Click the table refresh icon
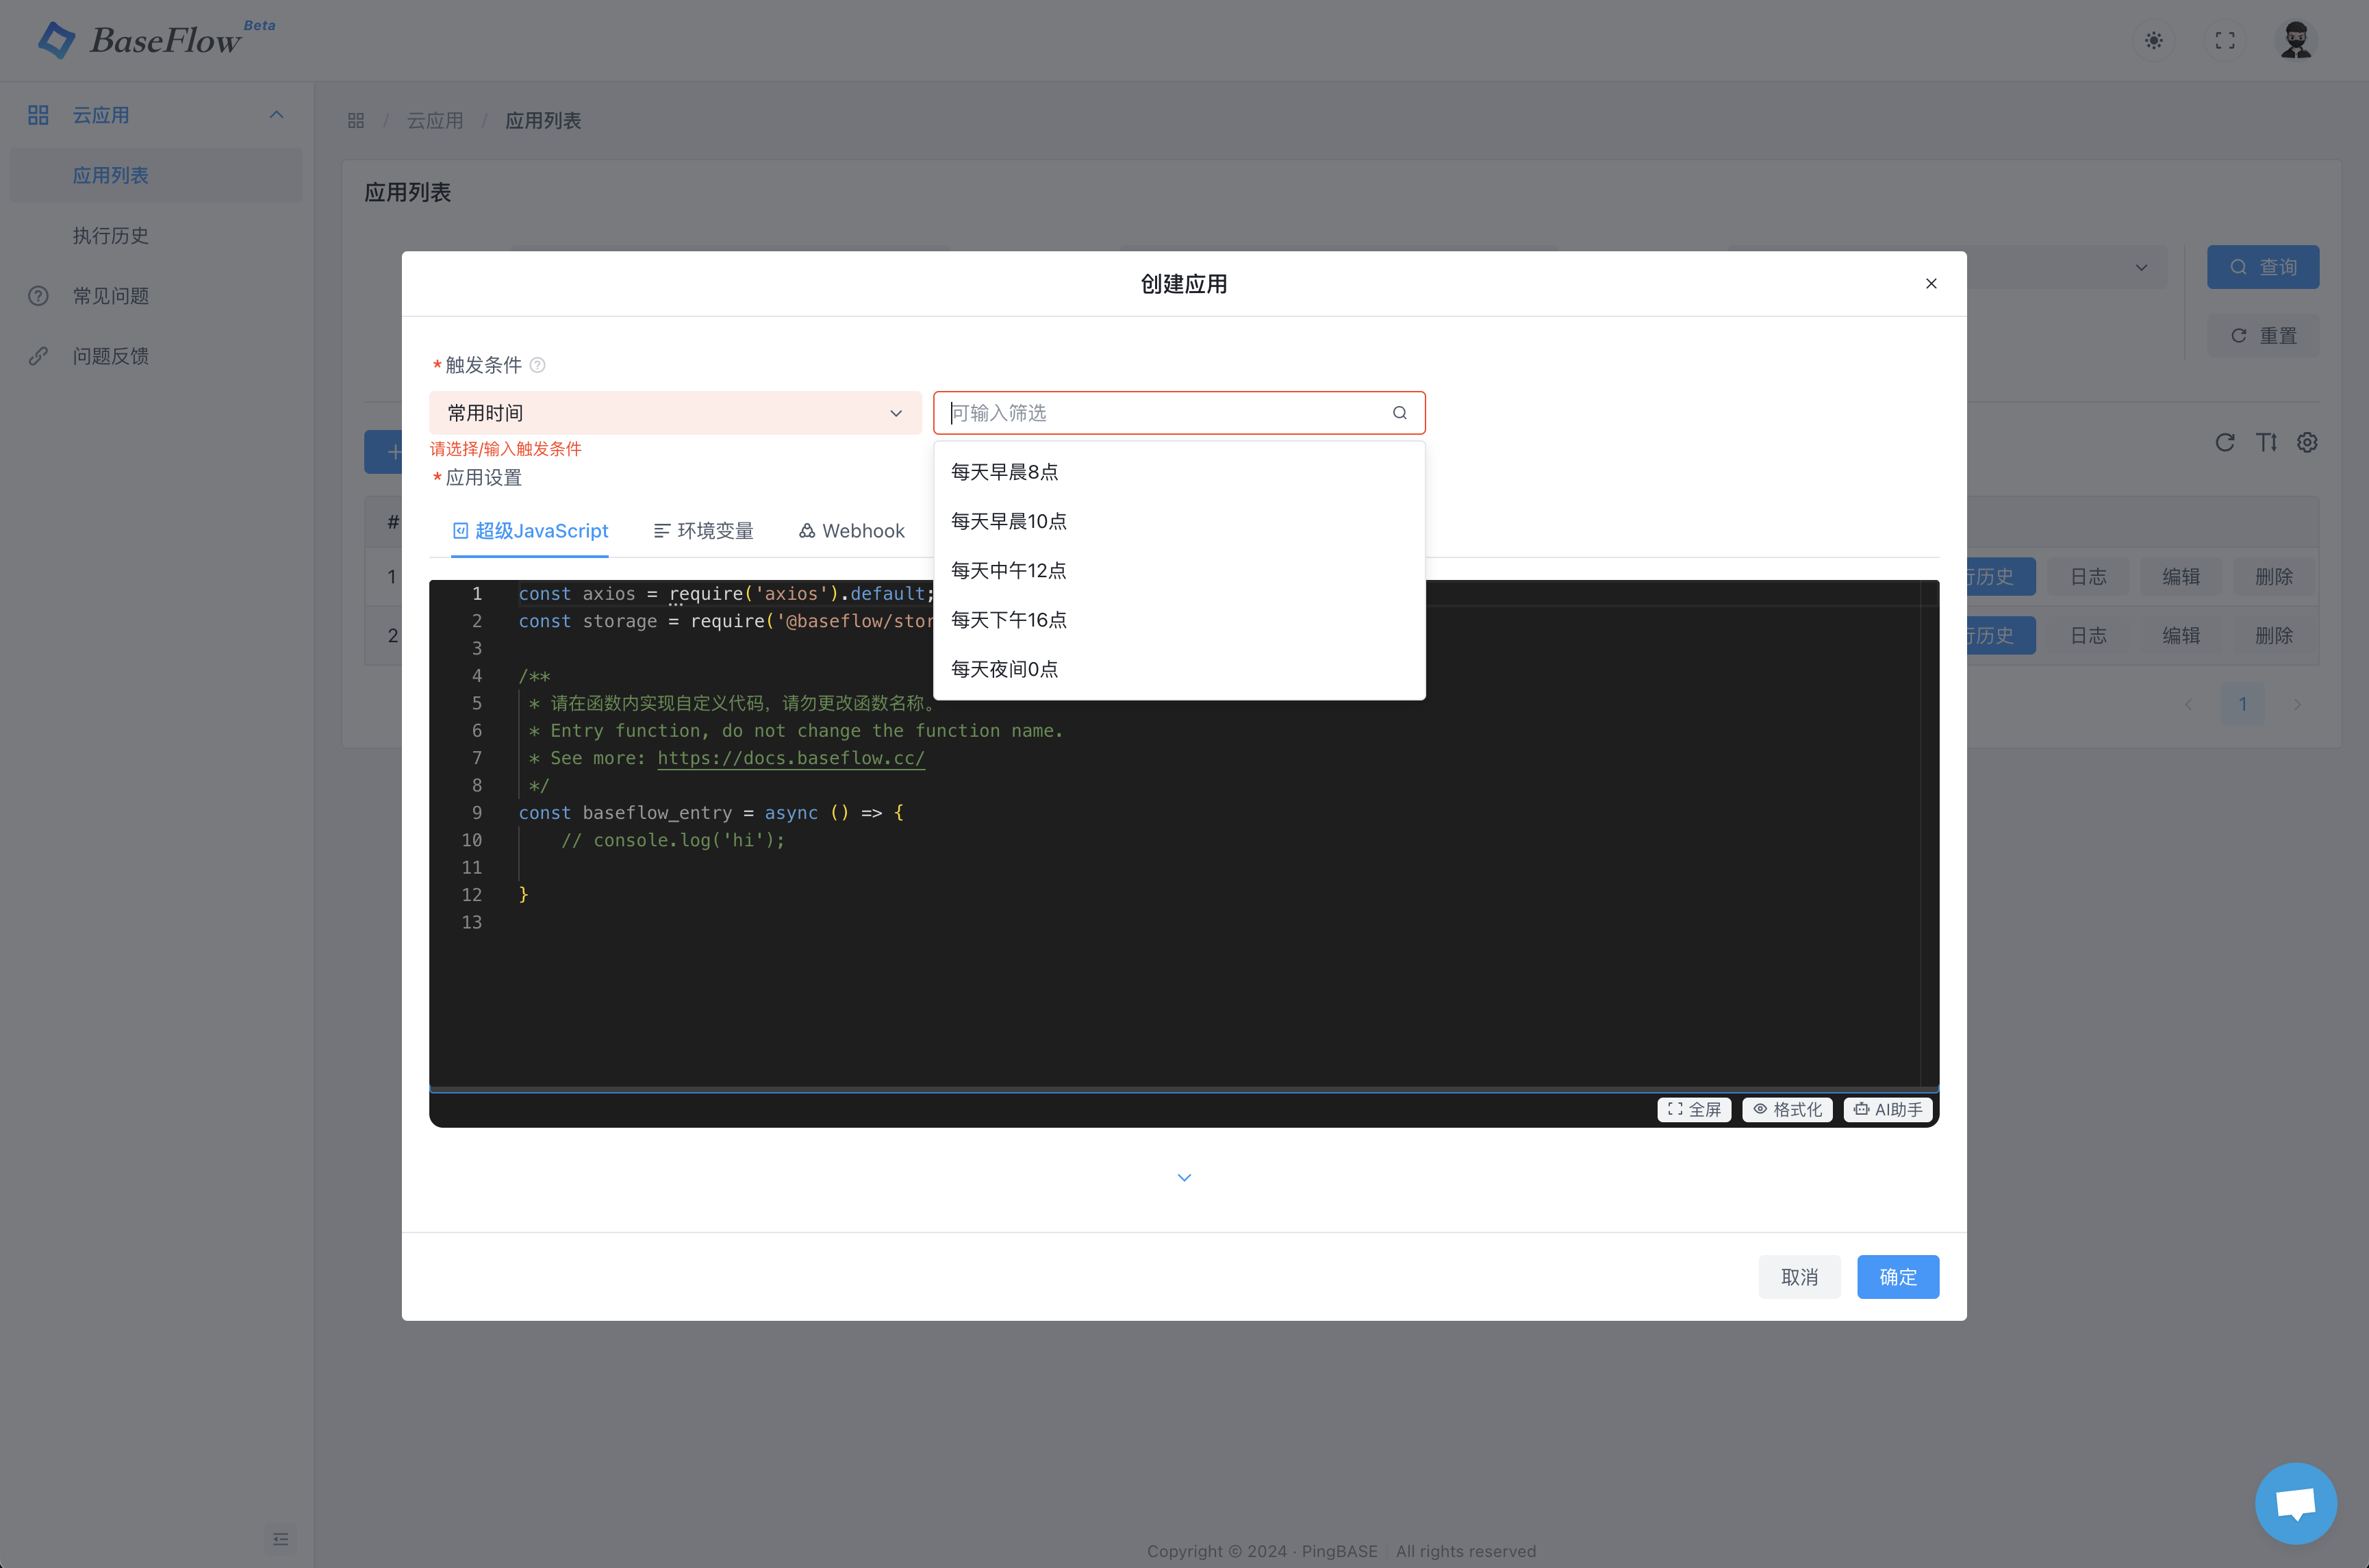Viewport: 2369px width, 1568px height. (2225, 442)
